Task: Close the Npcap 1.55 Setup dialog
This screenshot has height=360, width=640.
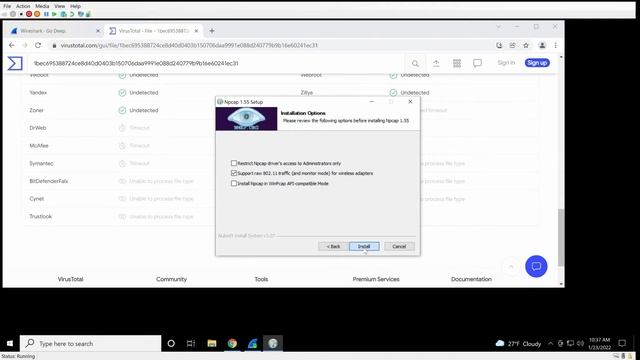Action: tap(410, 102)
